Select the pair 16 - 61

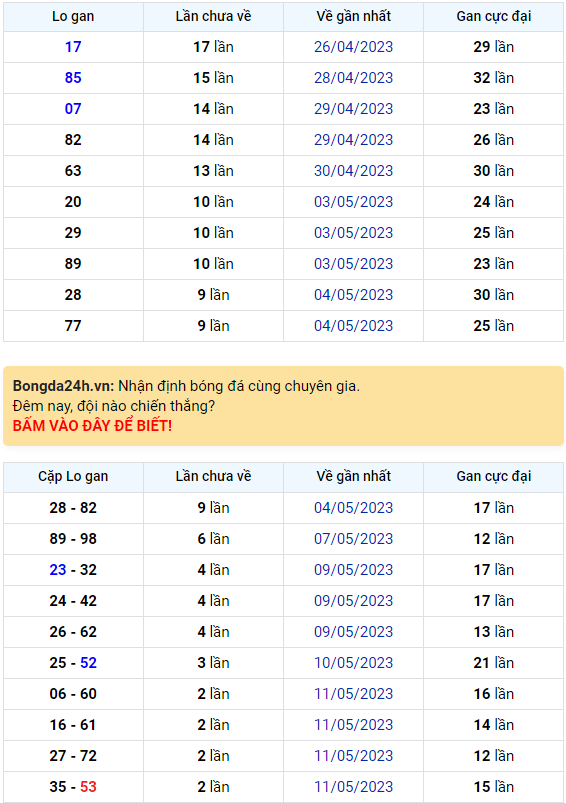pyautogui.click(x=73, y=725)
